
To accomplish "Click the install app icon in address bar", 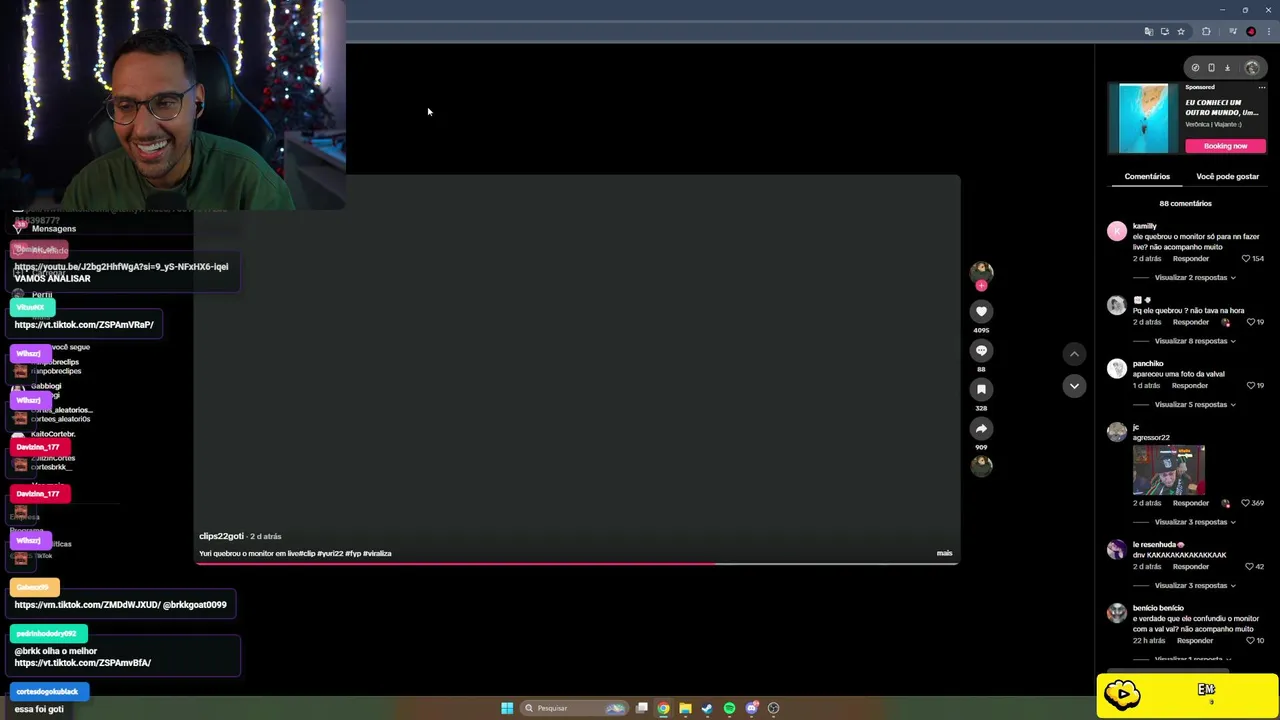I will [x=1165, y=32].
